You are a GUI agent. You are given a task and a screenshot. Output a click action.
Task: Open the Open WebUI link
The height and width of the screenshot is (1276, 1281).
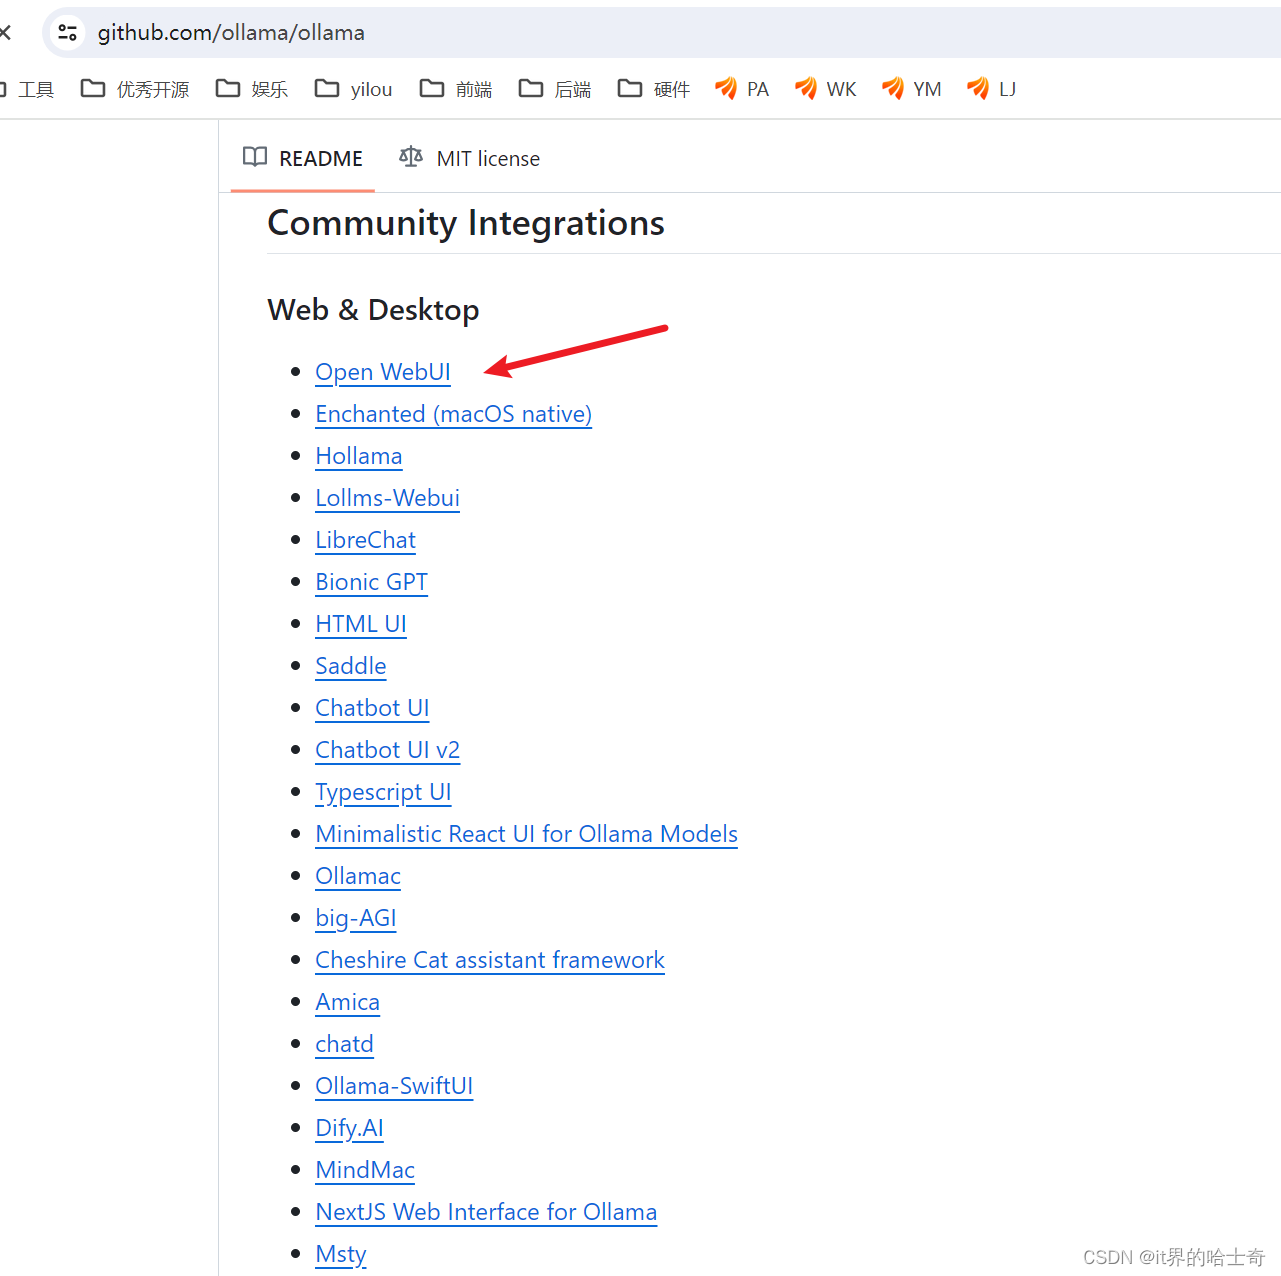[383, 372]
